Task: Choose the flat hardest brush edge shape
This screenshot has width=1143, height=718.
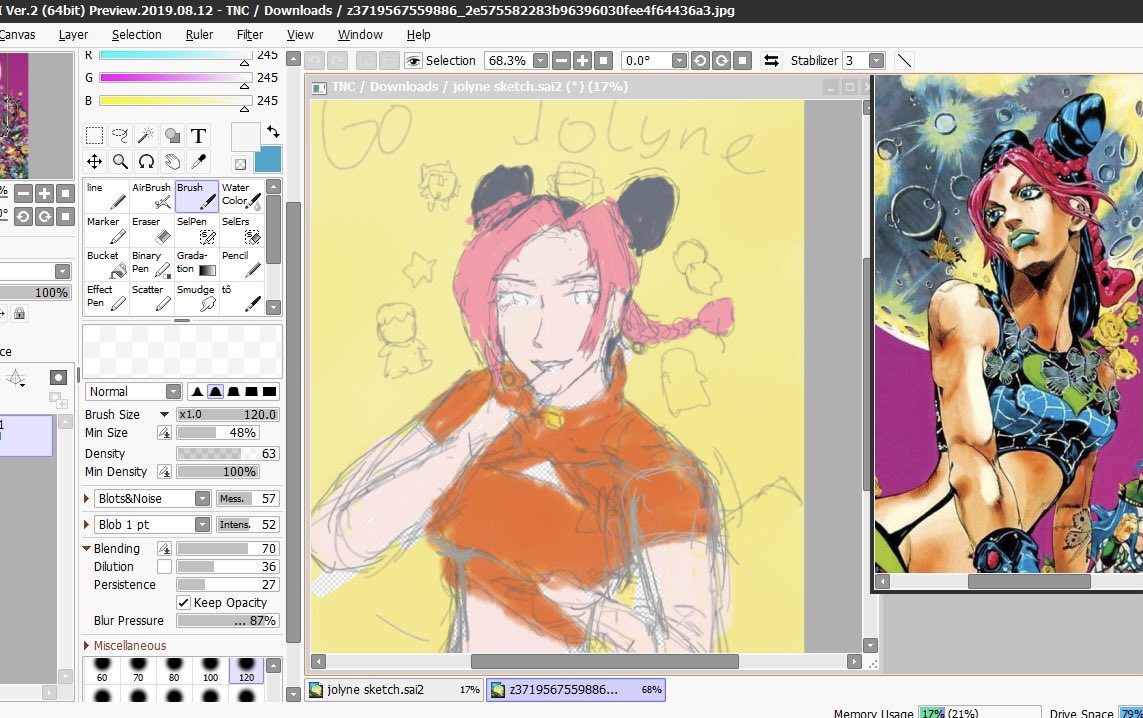Action: (269, 391)
